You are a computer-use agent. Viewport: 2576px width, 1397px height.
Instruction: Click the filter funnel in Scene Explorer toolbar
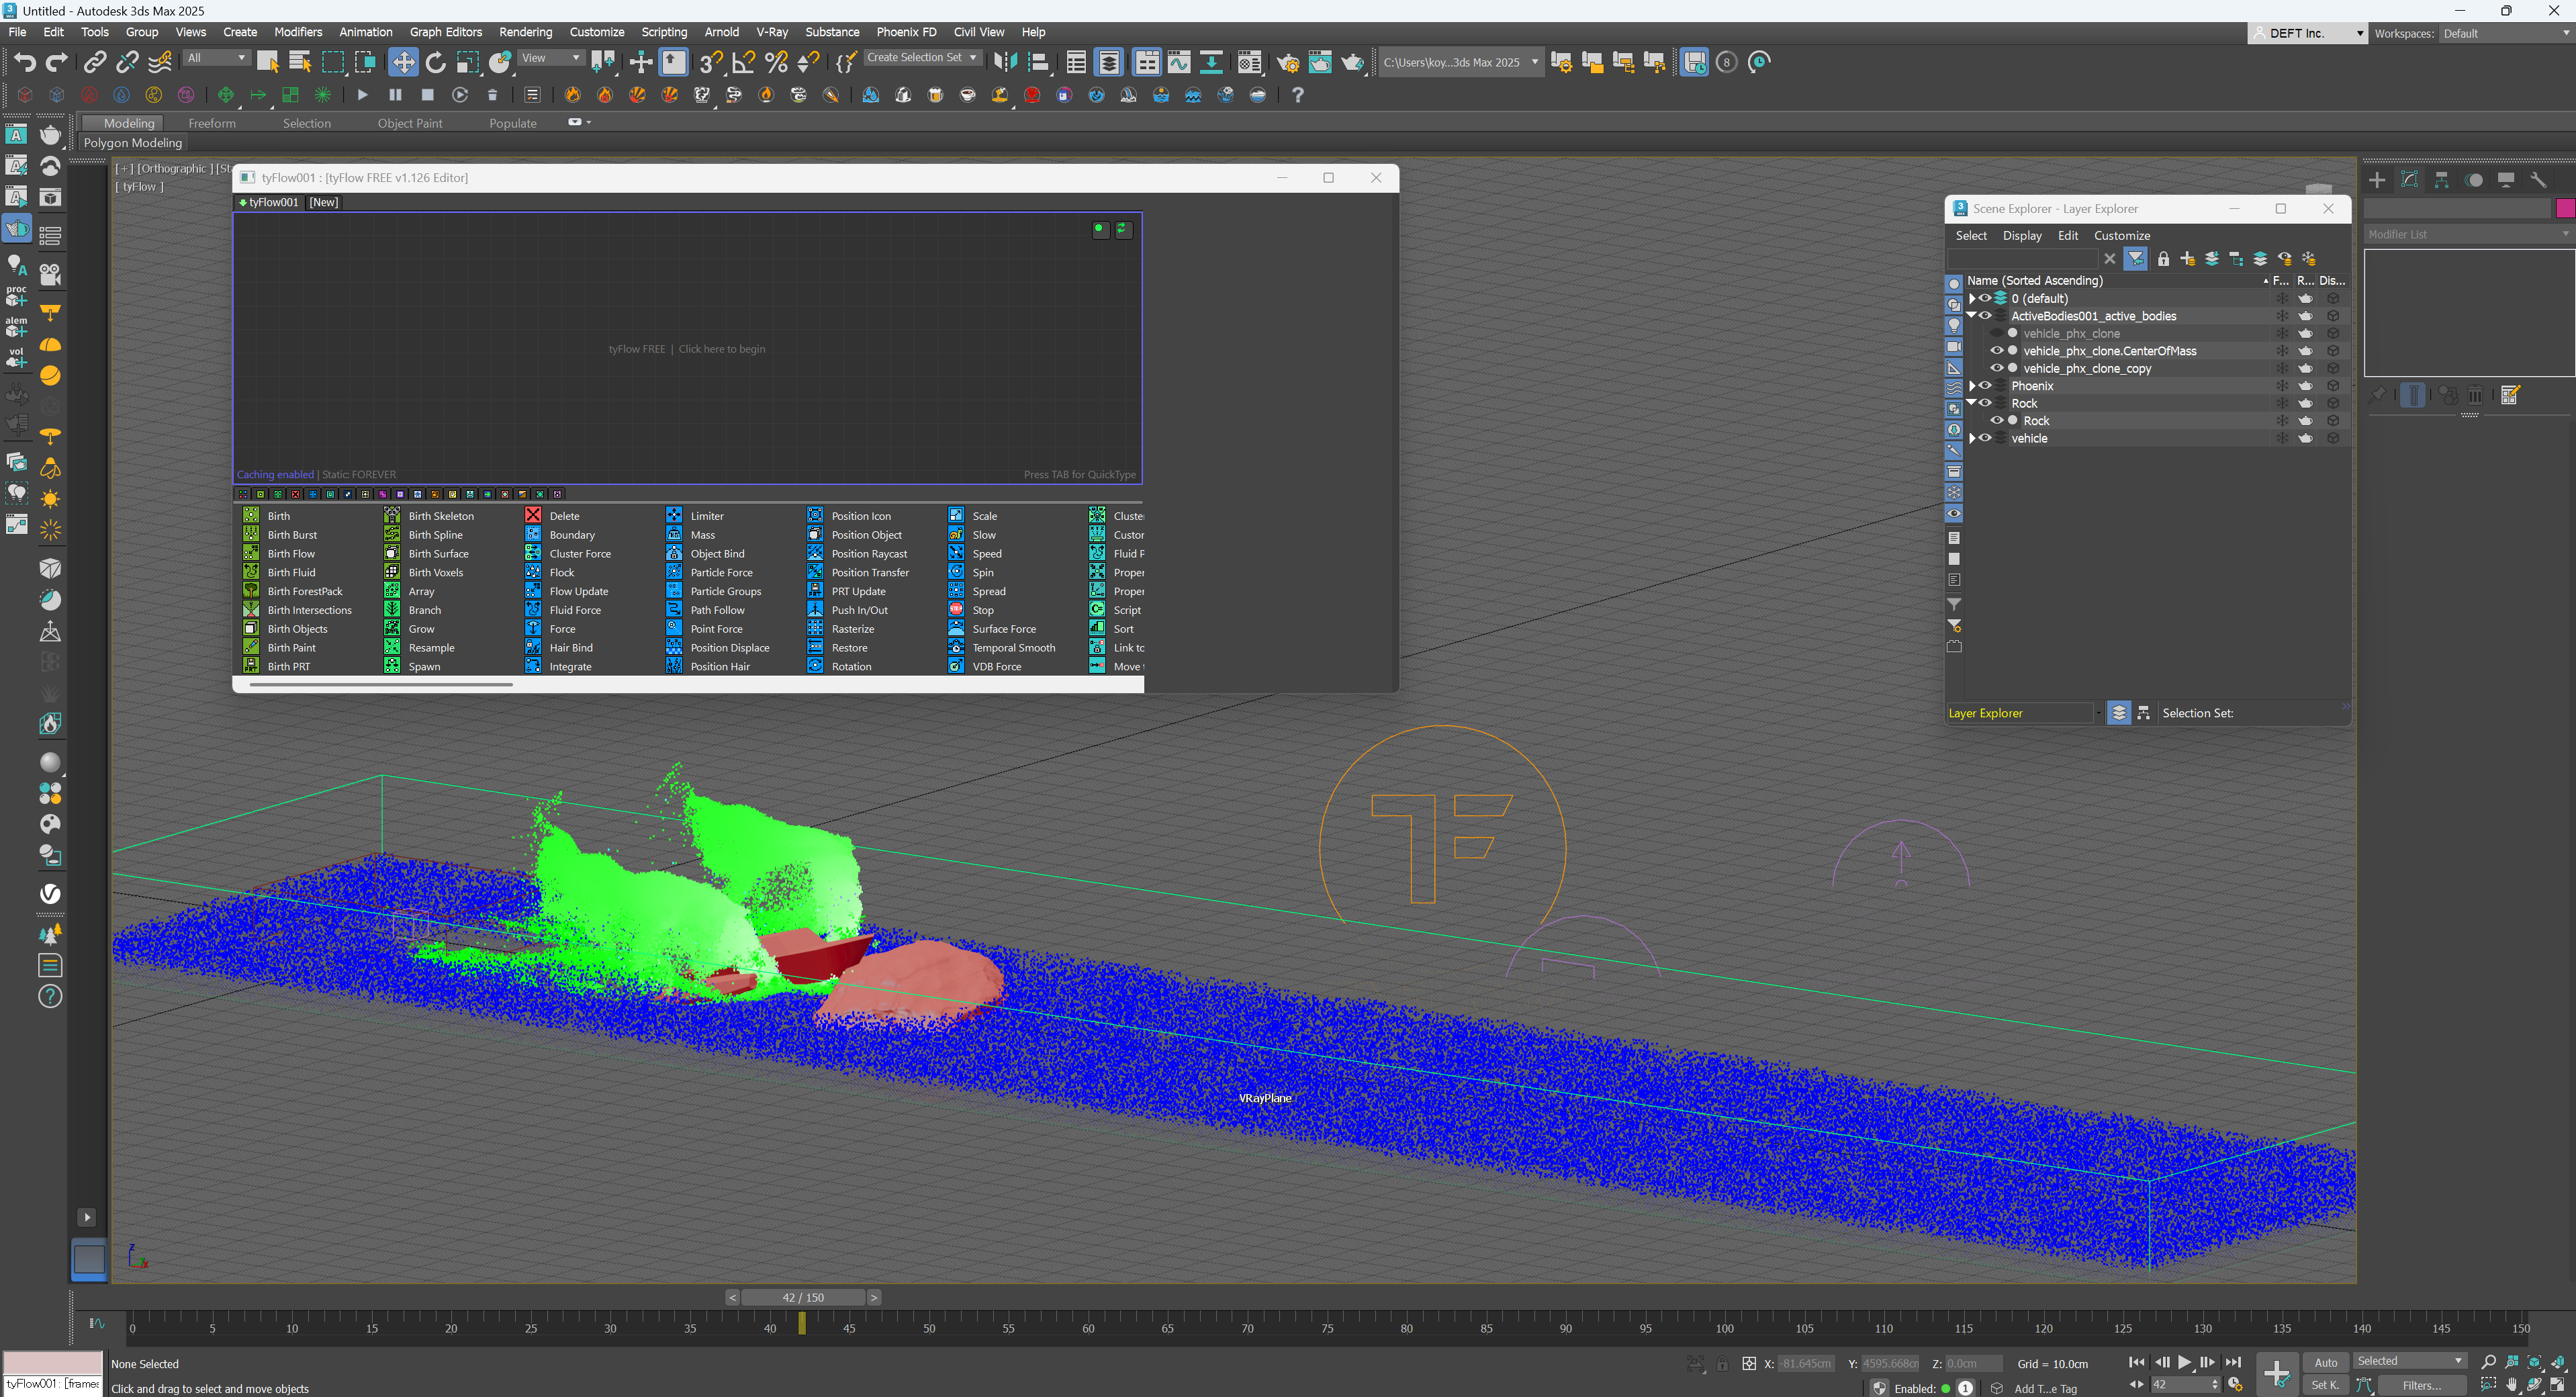click(x=2135, y=259)
